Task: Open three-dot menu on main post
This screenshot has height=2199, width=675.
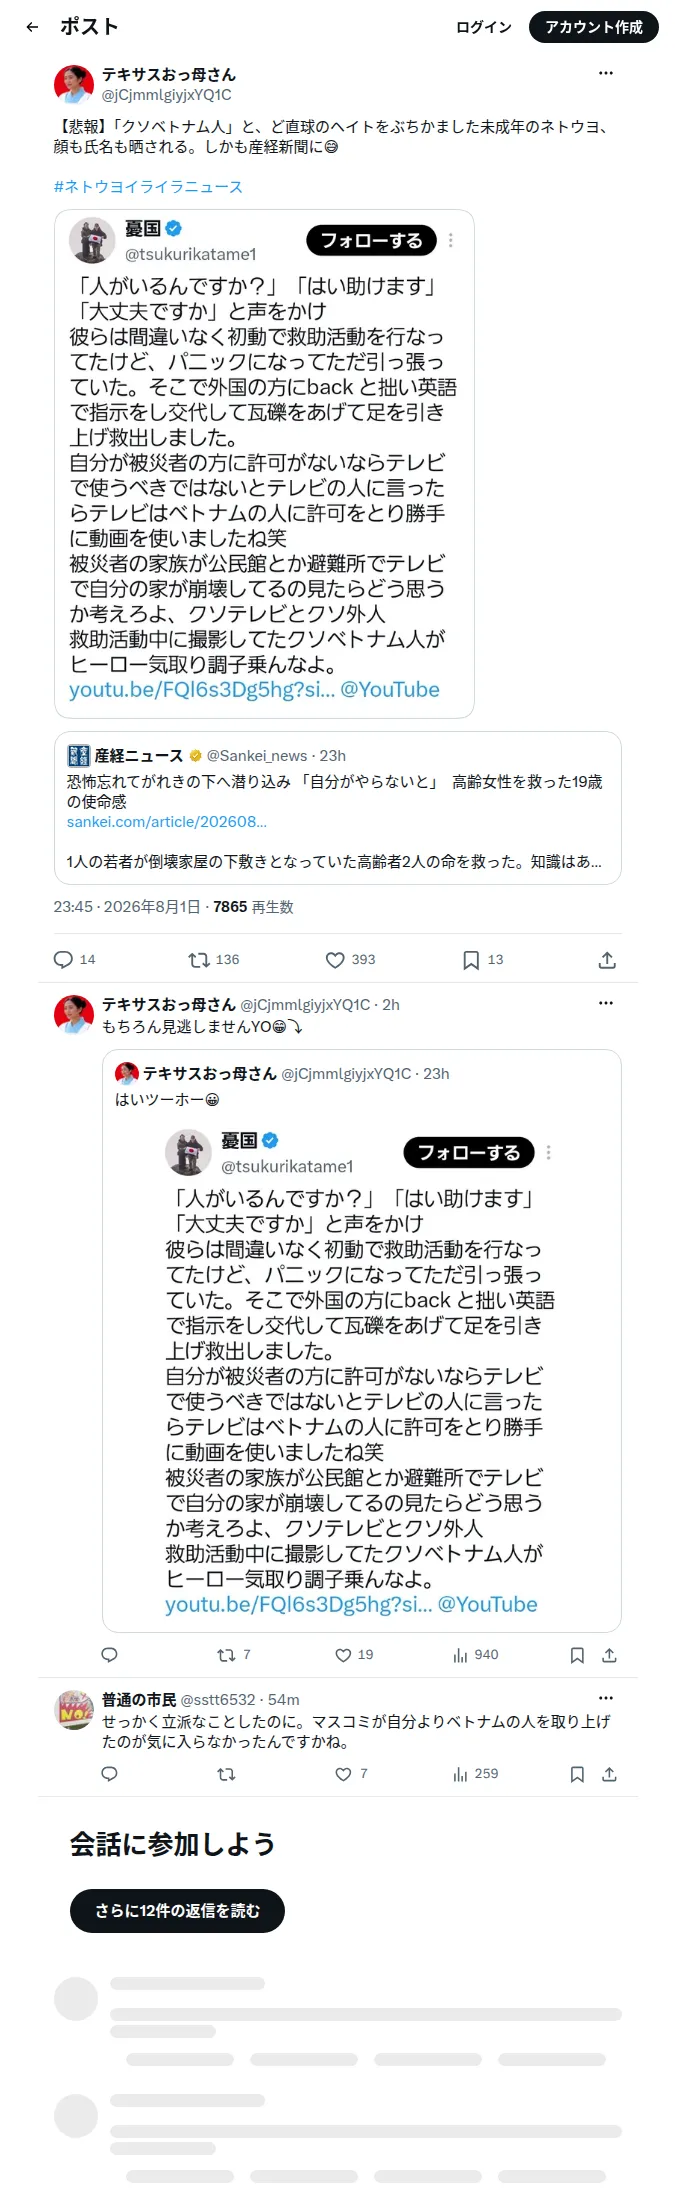Action: (x=605, y=73)
